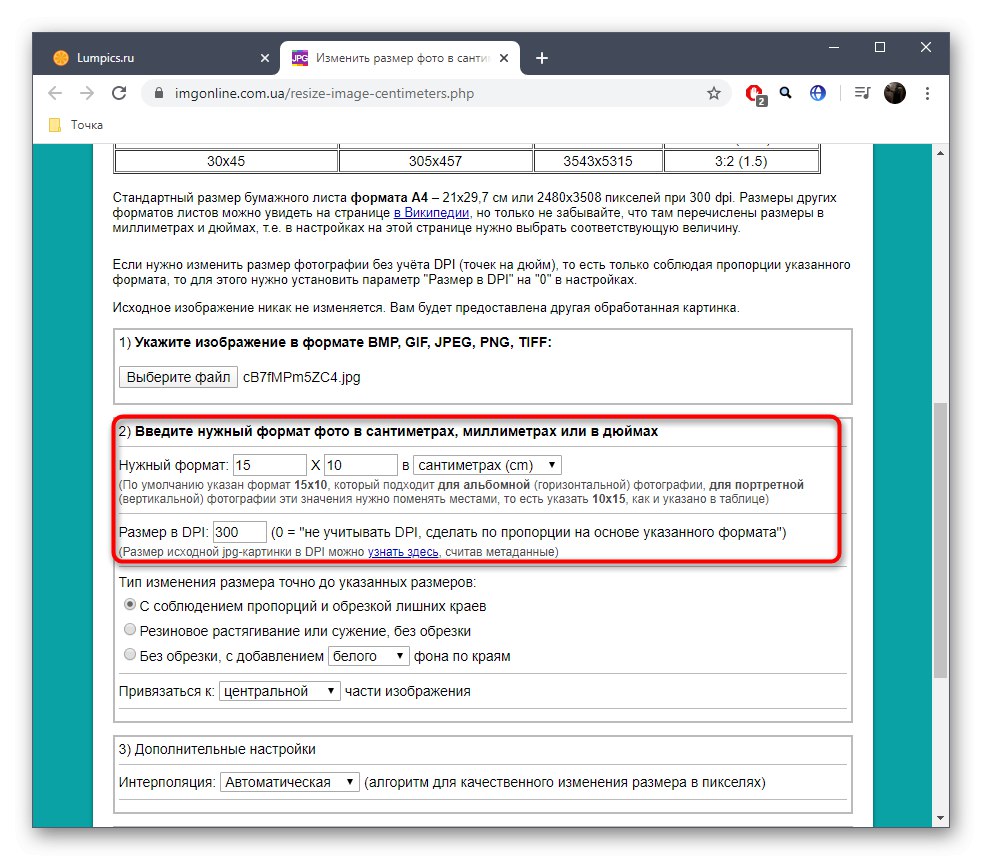
Task: Expand the центральной anchor position dropdown
Action: [x=279, y=690]
